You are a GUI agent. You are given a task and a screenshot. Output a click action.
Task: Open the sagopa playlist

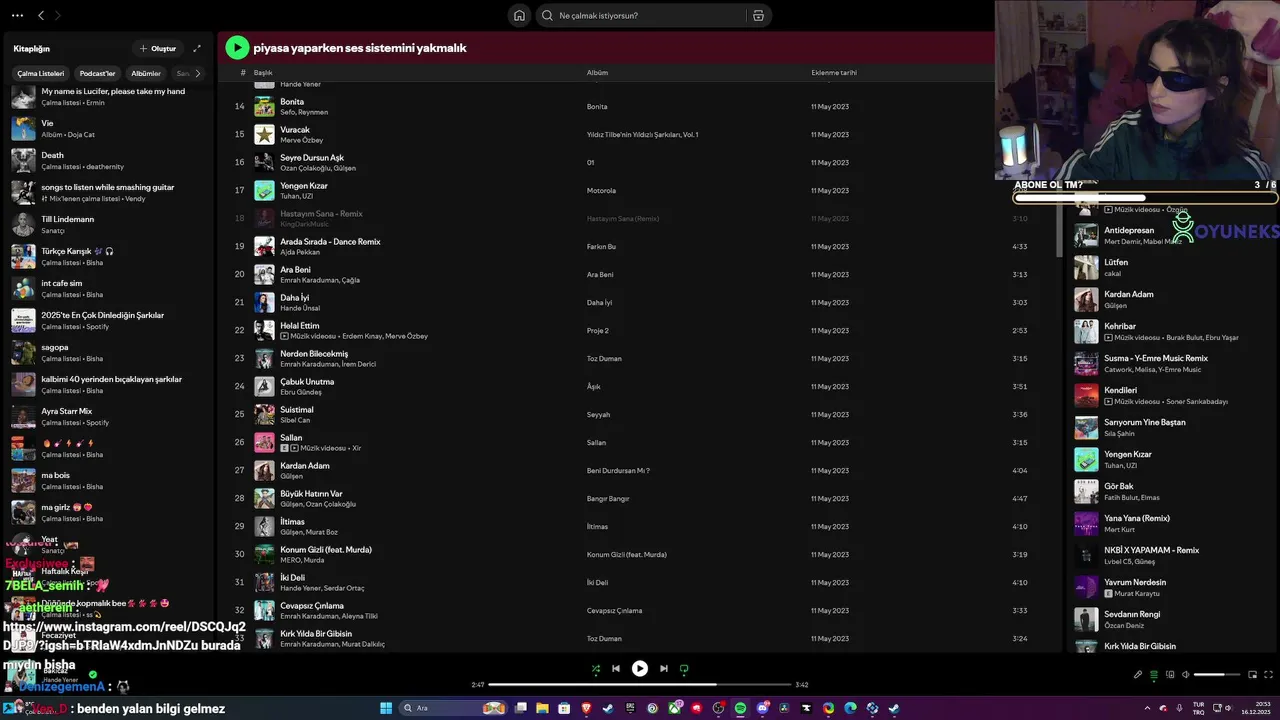[110, 352]
